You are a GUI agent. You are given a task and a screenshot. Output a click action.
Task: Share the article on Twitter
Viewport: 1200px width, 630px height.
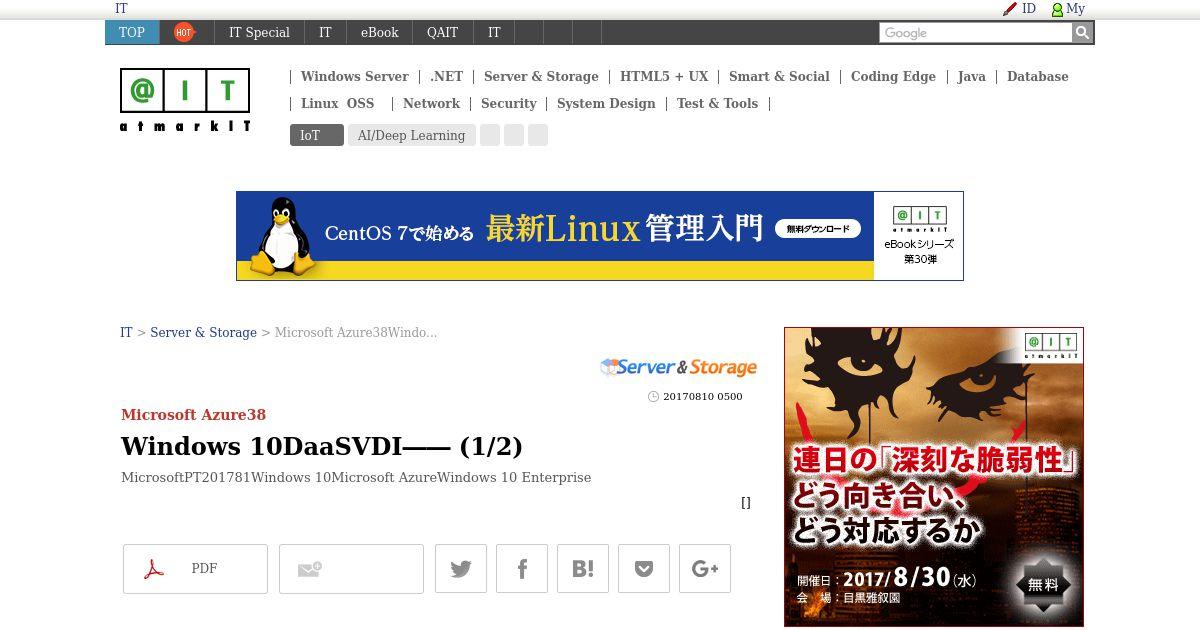tap(461, 569)
